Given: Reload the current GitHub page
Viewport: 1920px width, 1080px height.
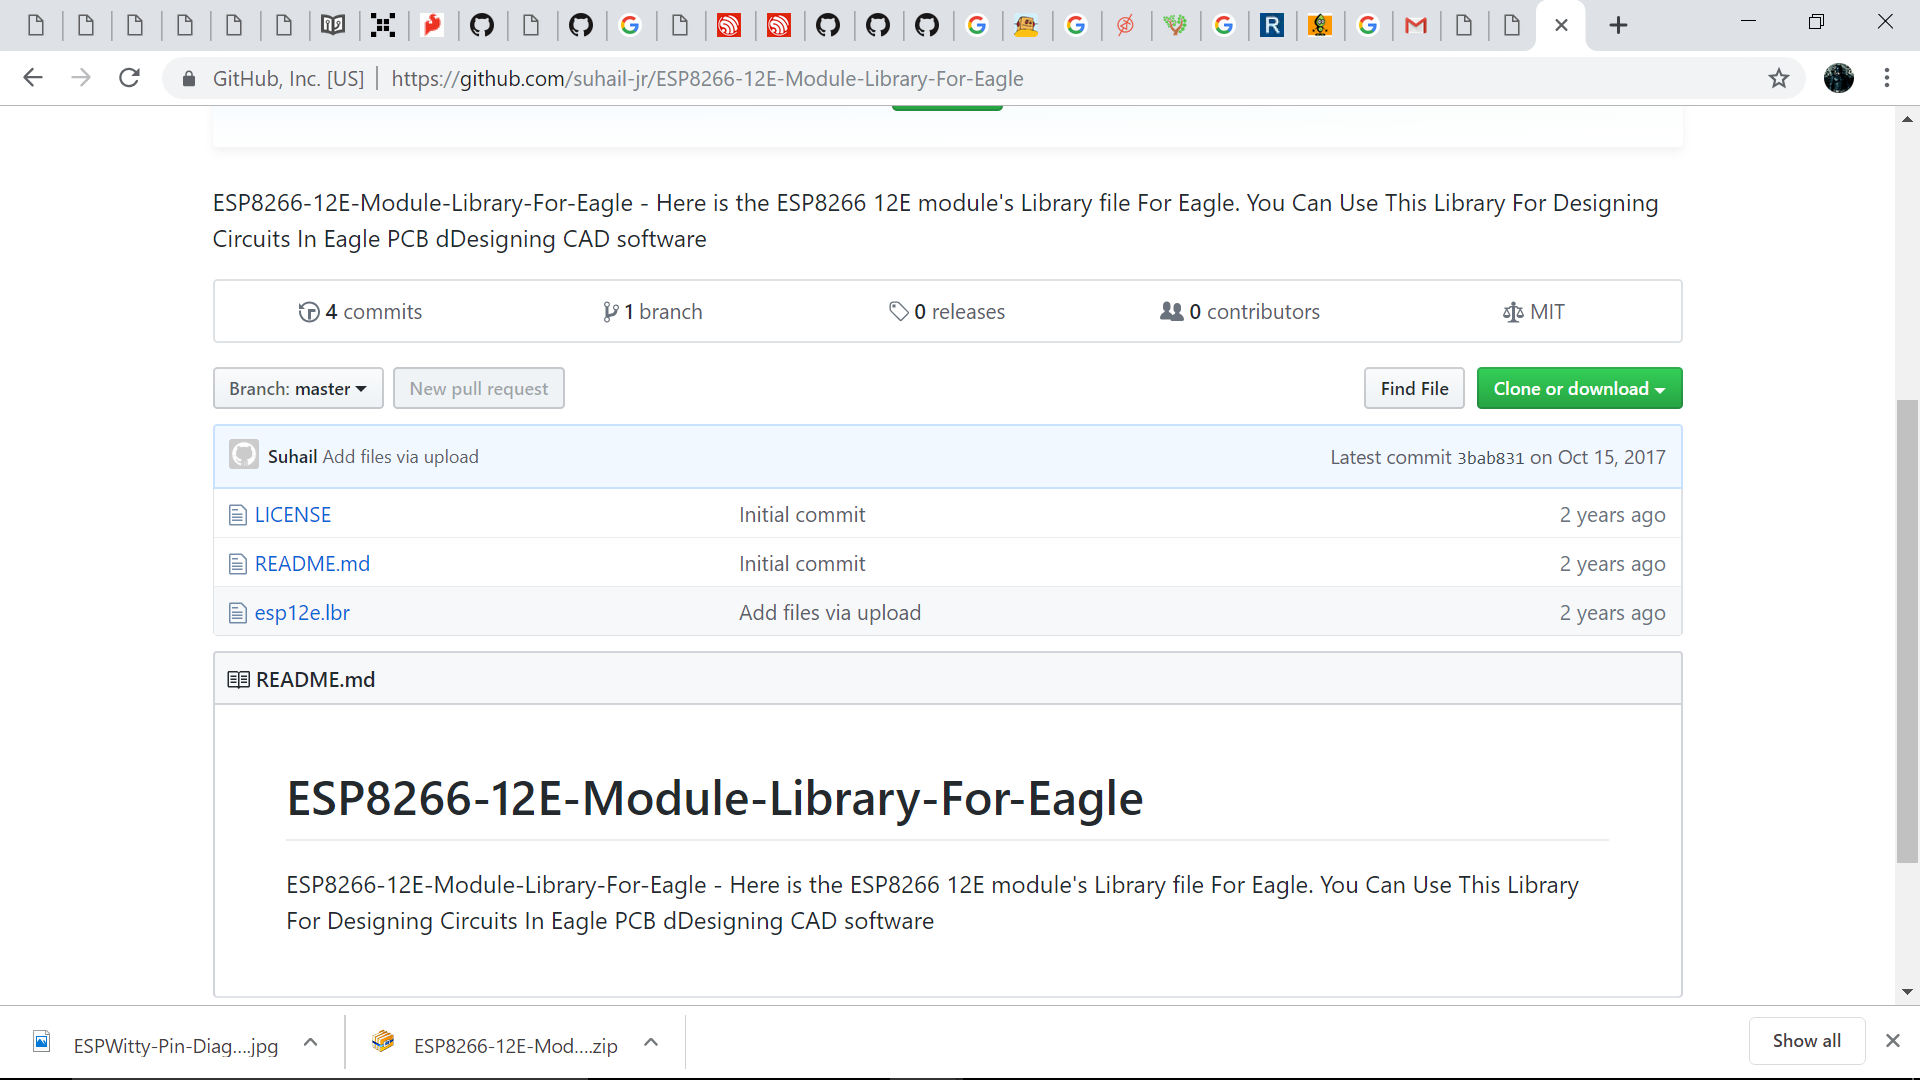Looking at the screenshot, I should (129, 78).
